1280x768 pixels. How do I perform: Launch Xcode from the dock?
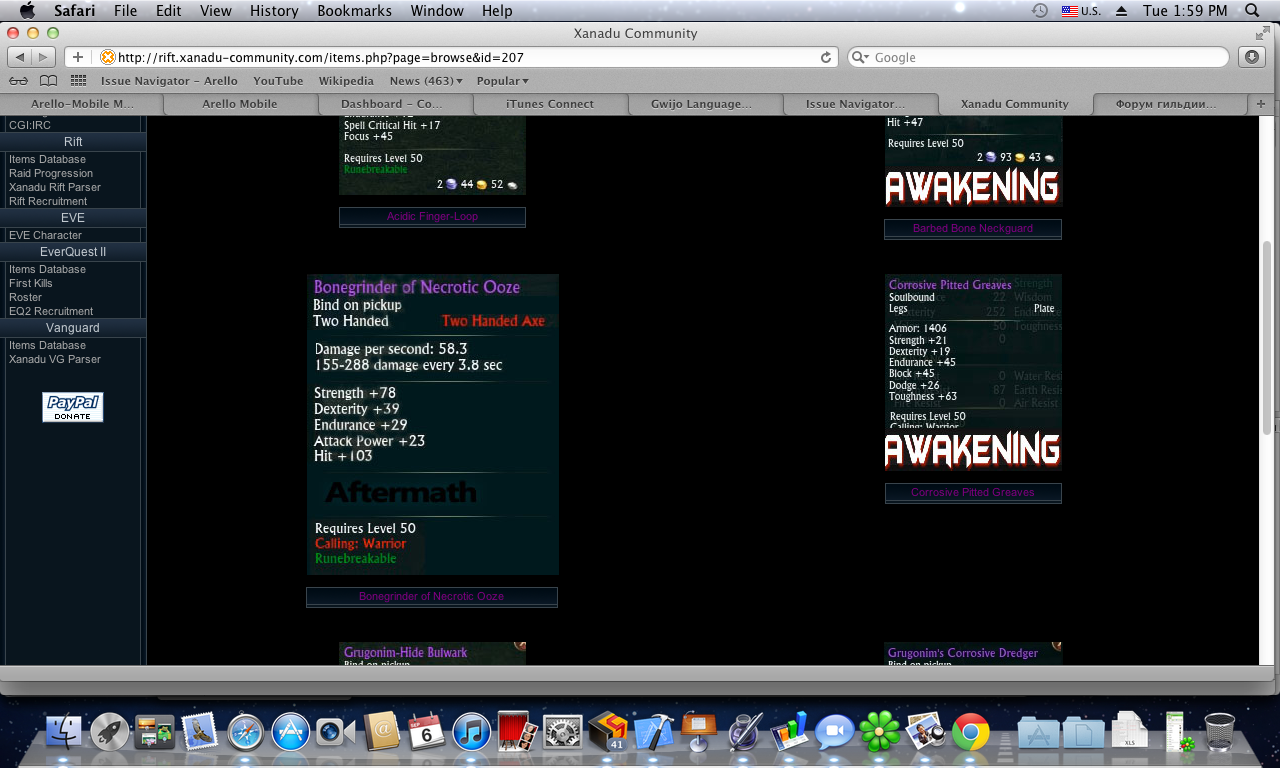(x=653, y=732)
